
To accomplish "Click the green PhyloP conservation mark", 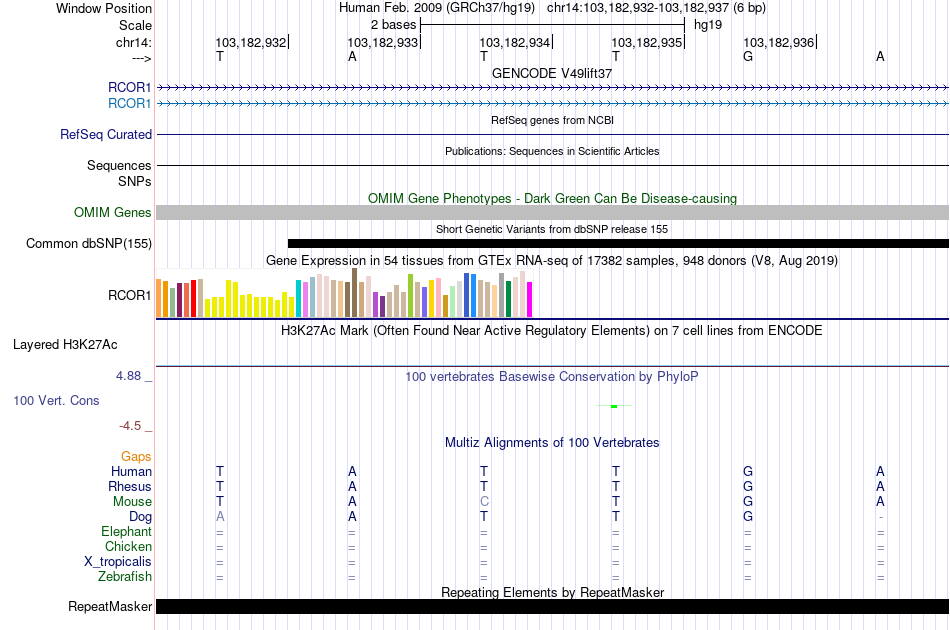I will click(614, 406).
